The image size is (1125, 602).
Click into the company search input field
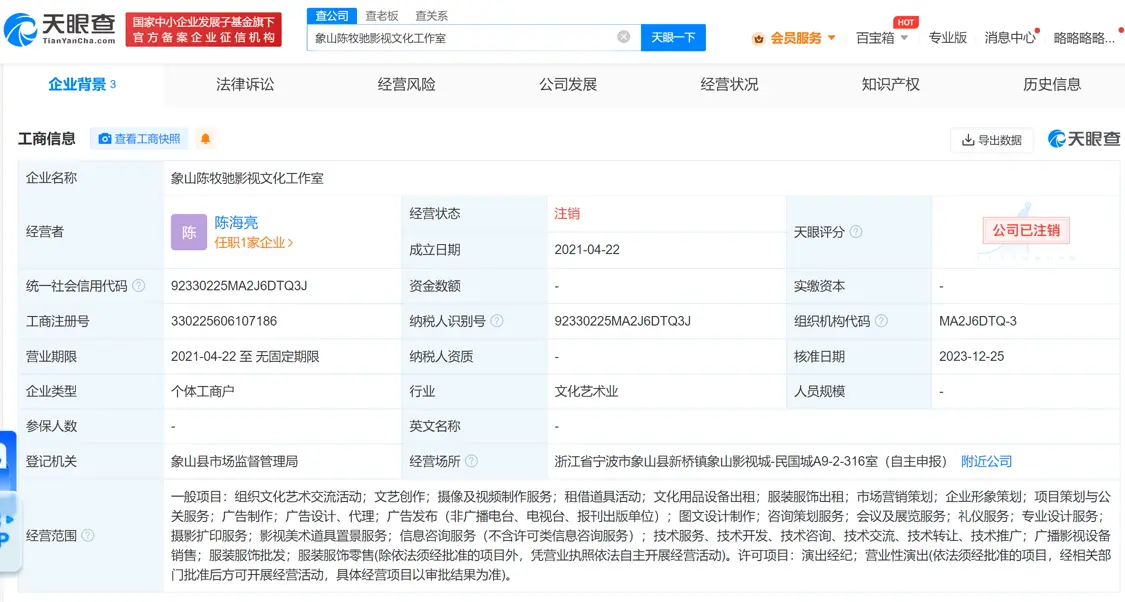pyautogui.click(x=460, y=38)
